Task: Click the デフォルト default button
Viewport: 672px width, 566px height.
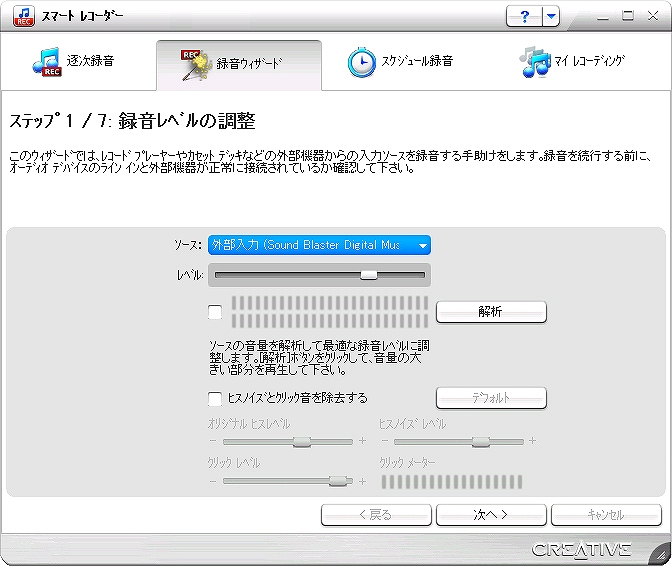Action: tap(491, 398)
